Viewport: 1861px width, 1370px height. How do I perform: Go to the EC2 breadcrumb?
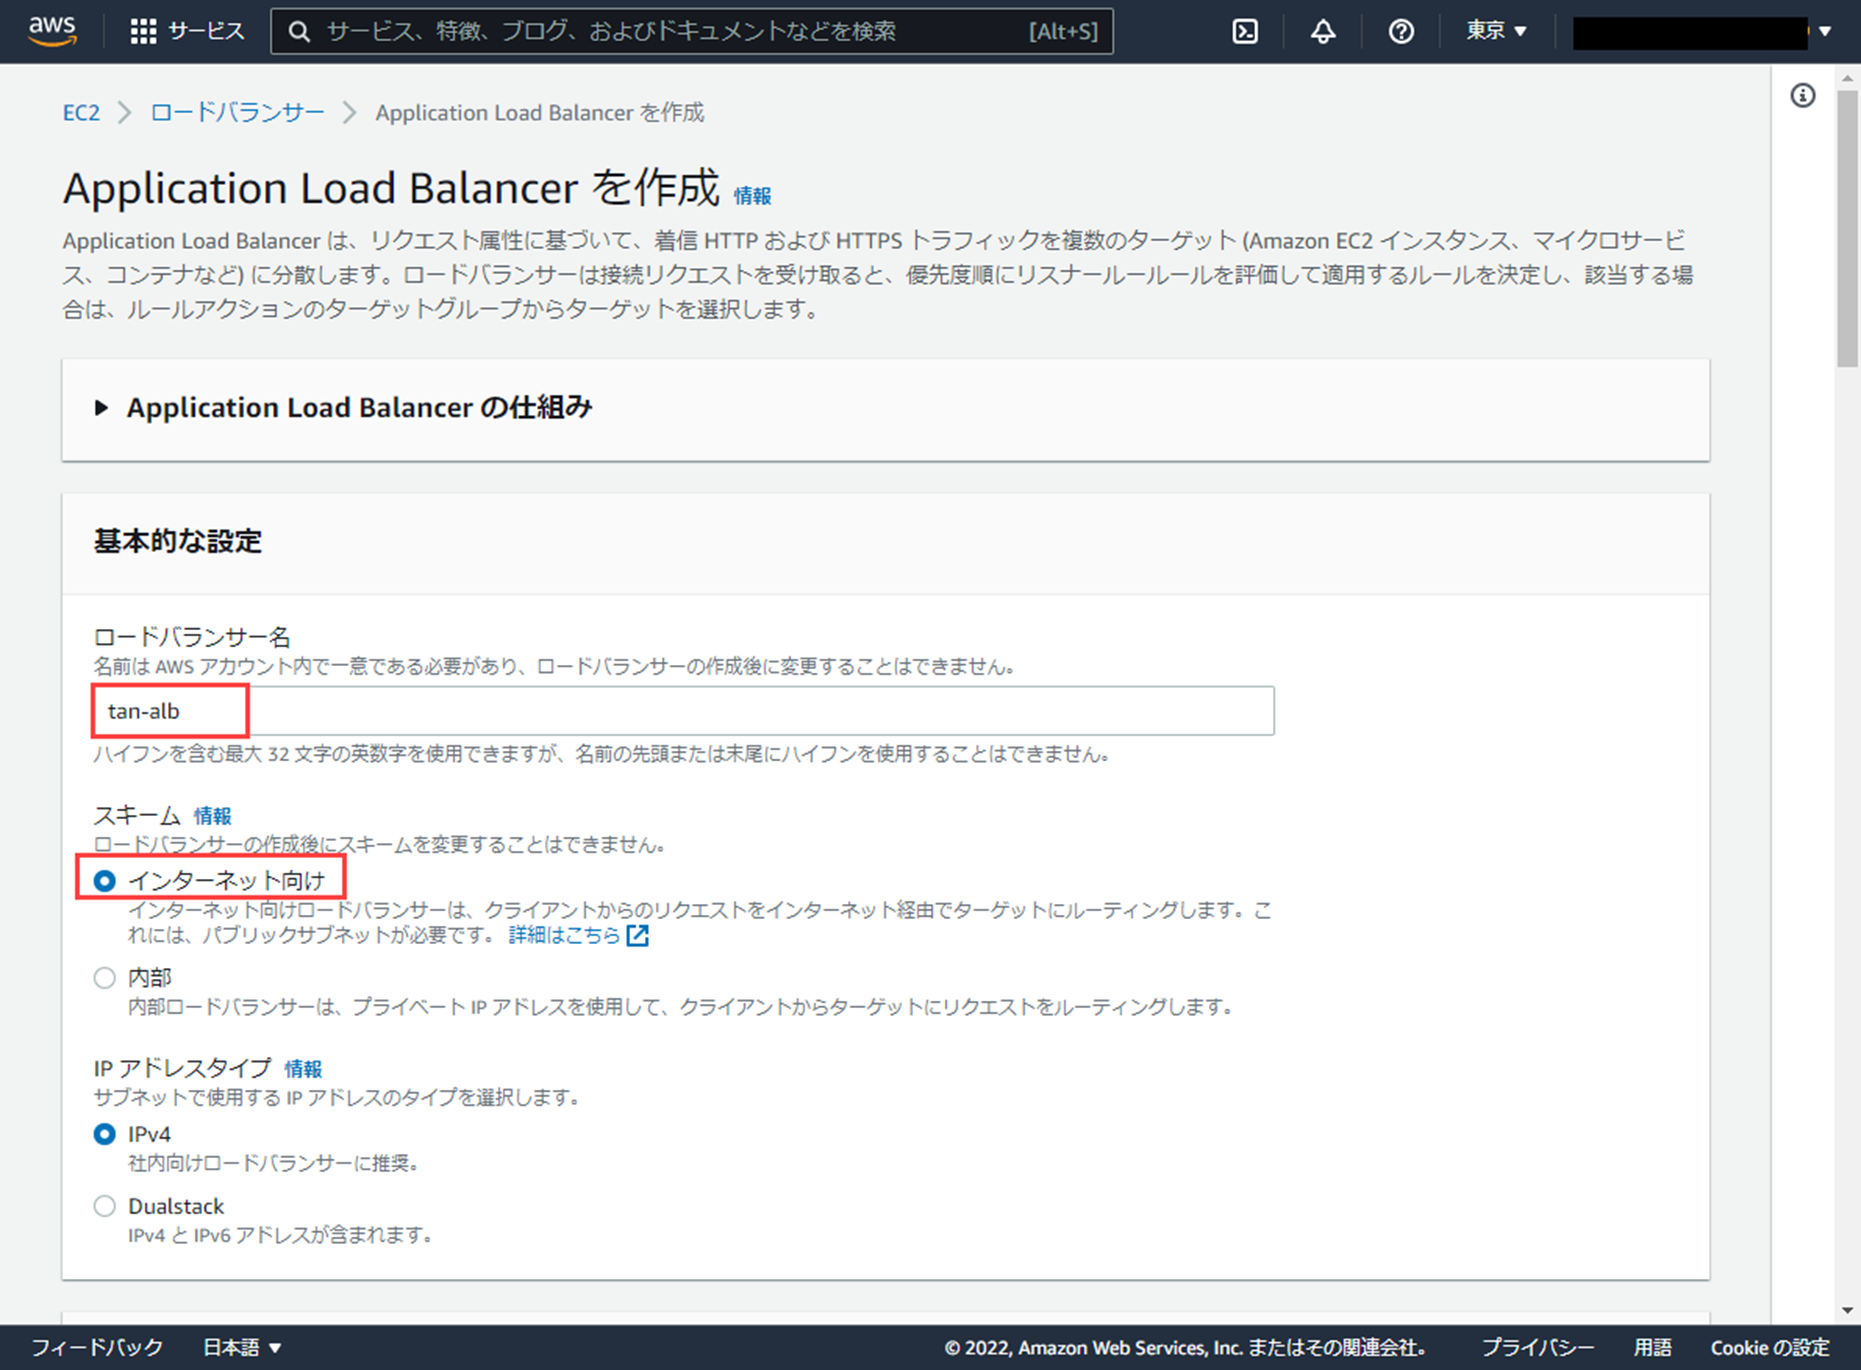click(x=81, y=113)
